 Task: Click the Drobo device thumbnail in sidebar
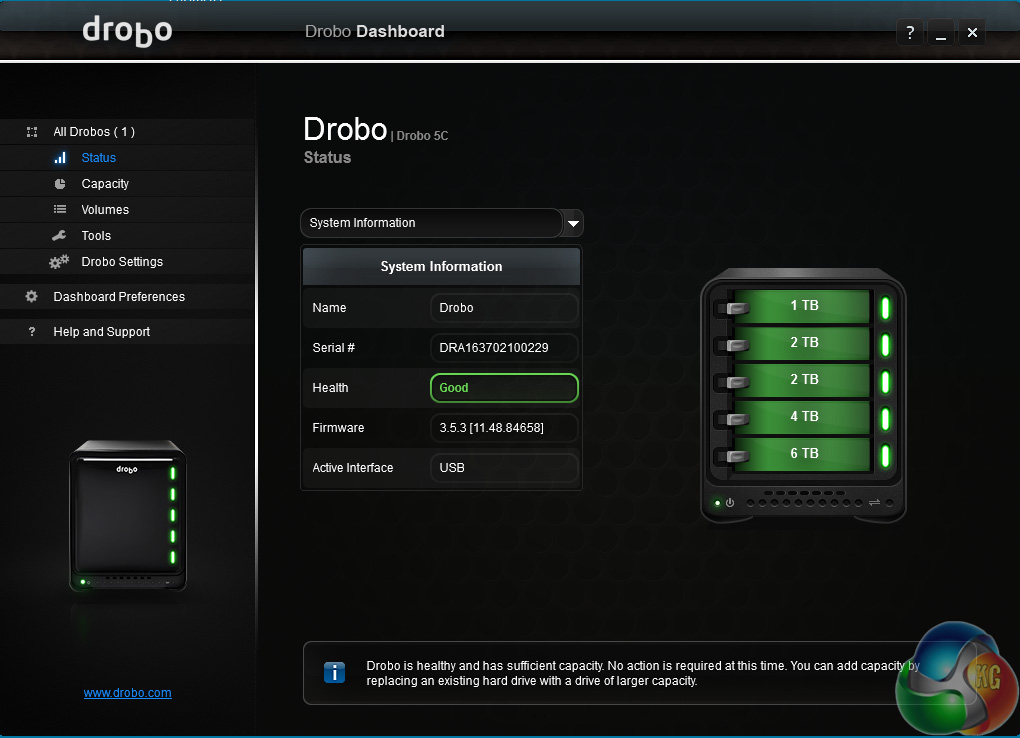click(128, 515)
